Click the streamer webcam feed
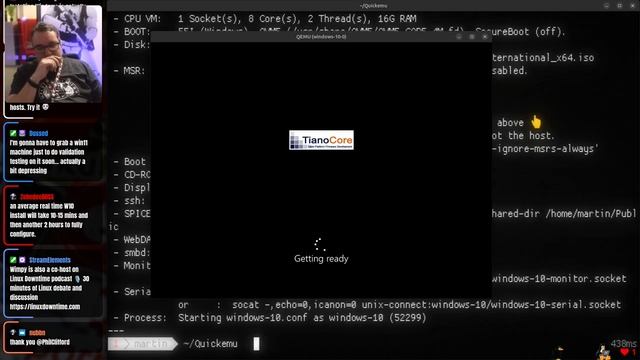 click(x=53, y=53)
